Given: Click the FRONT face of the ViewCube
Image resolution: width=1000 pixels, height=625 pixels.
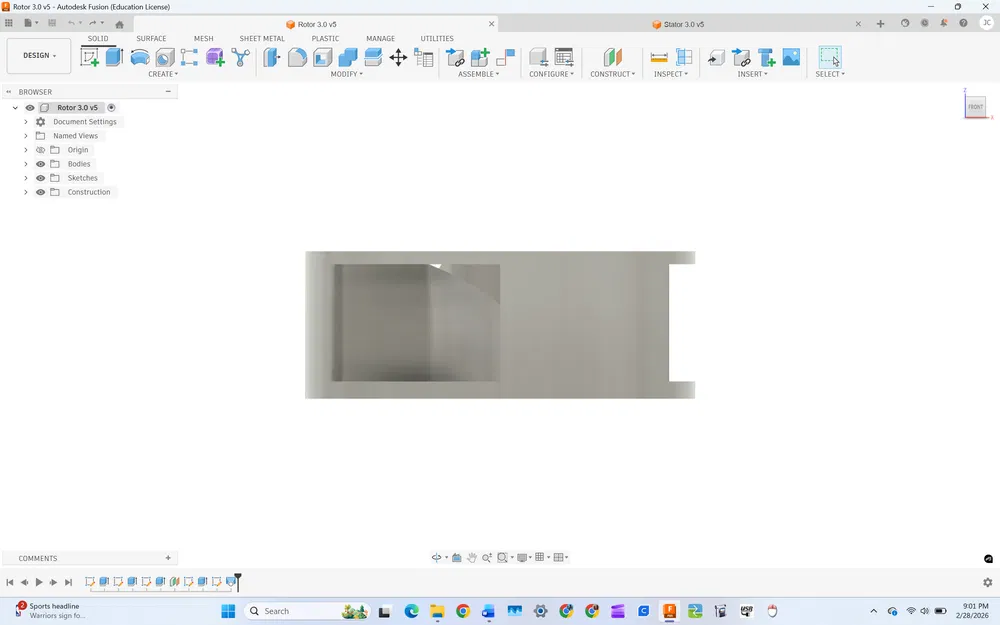Looking at the screenshot, I should pos(976,107).
